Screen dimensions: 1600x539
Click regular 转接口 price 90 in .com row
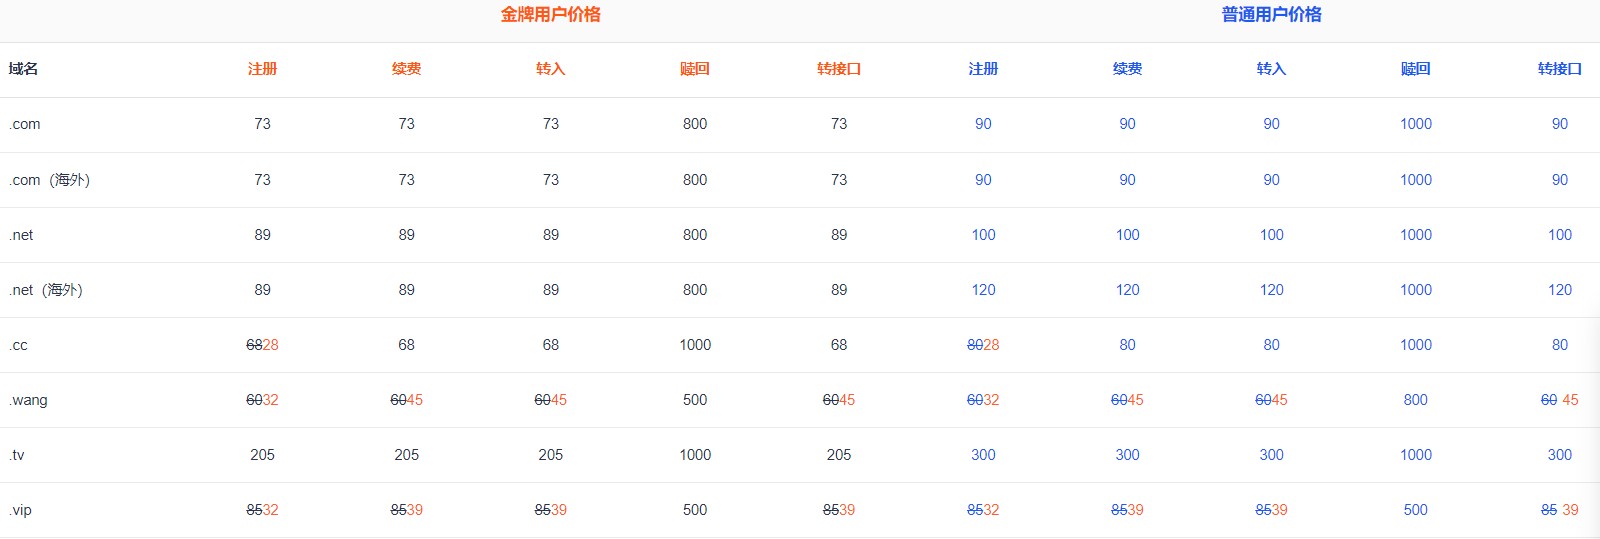1559,124
